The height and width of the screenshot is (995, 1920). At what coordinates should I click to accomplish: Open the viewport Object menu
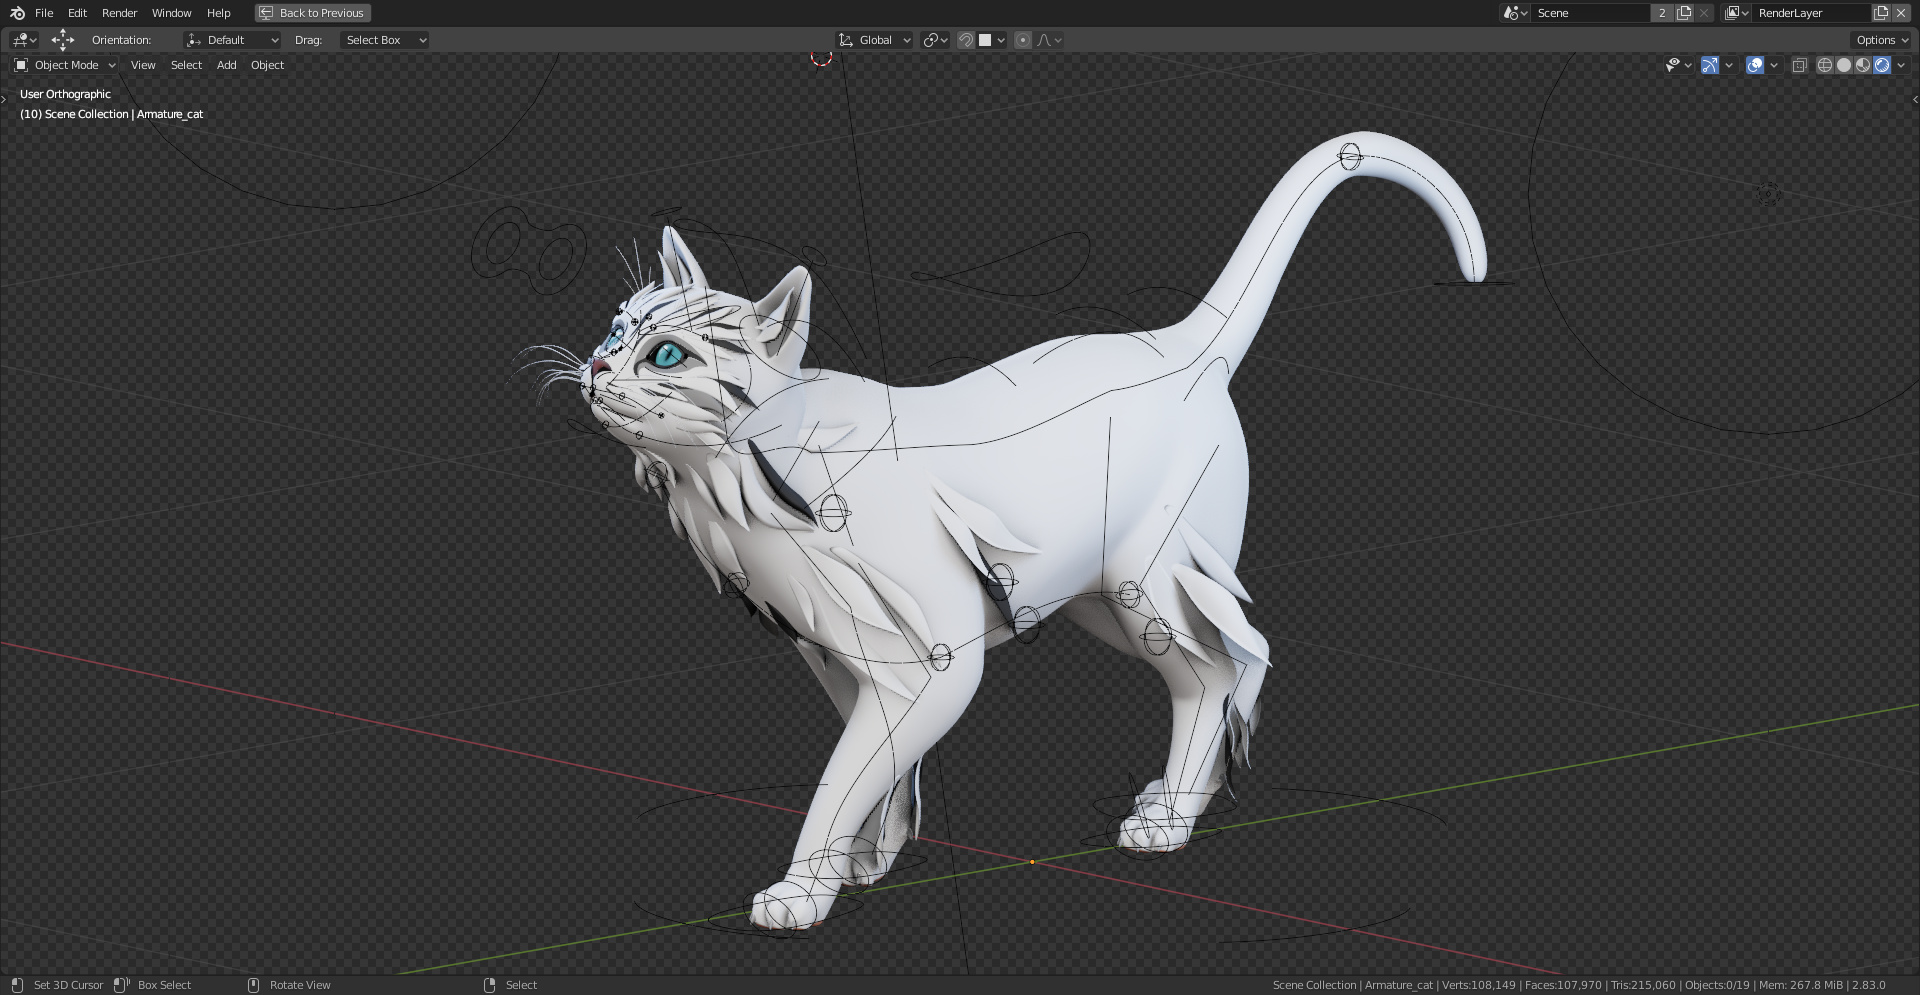(267, 65)
